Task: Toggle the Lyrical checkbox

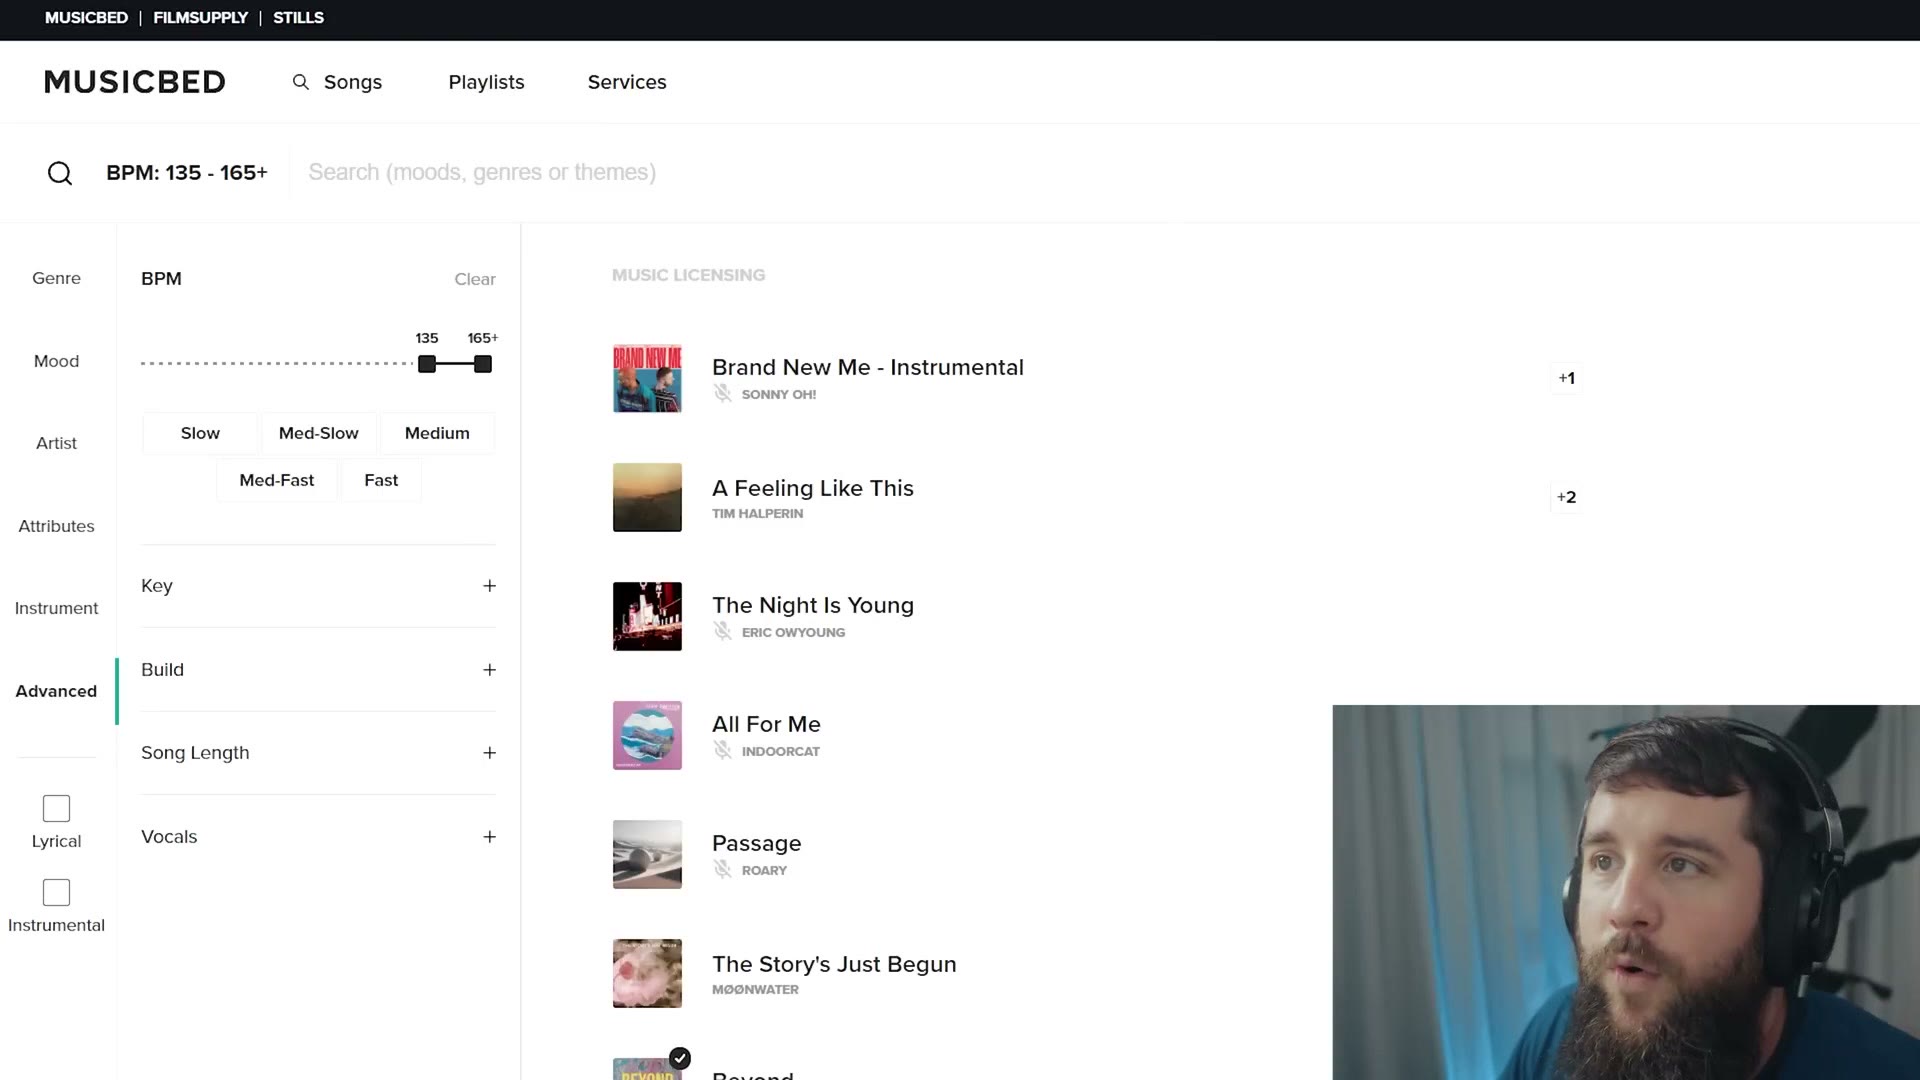Action: tap(56, 808)
